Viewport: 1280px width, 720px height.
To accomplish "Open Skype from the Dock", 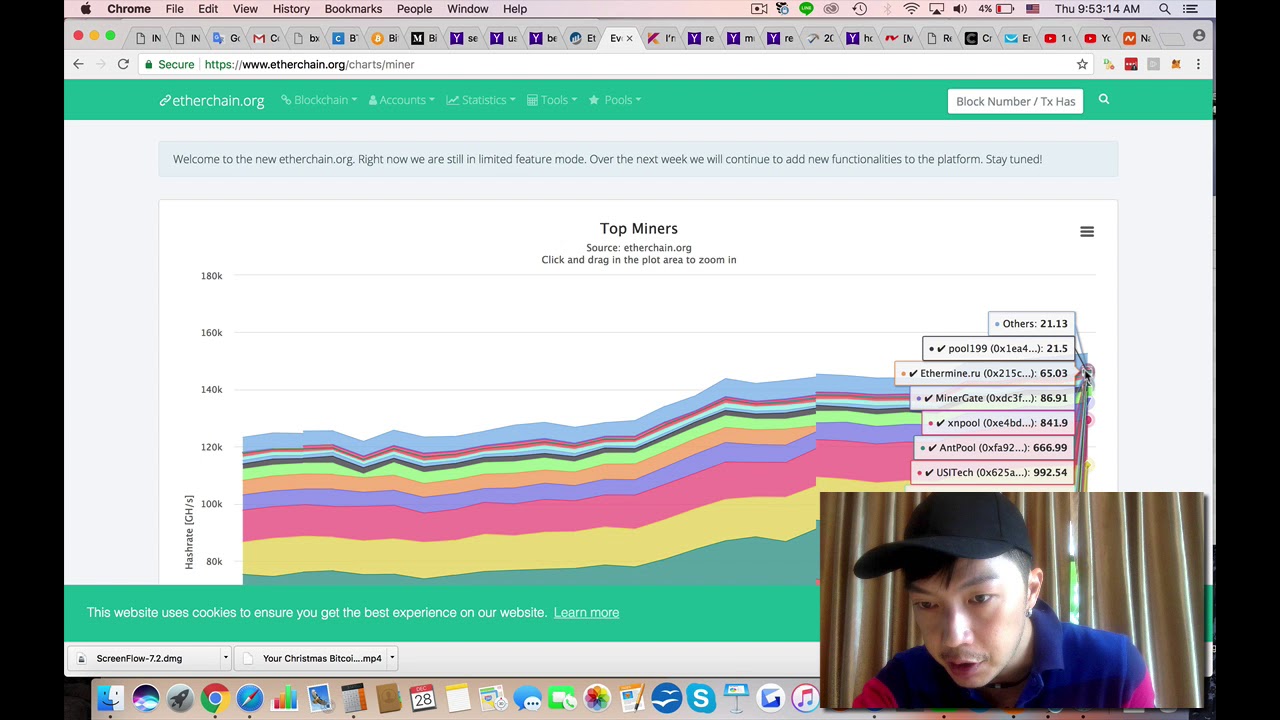I will [x=700, y=698].
